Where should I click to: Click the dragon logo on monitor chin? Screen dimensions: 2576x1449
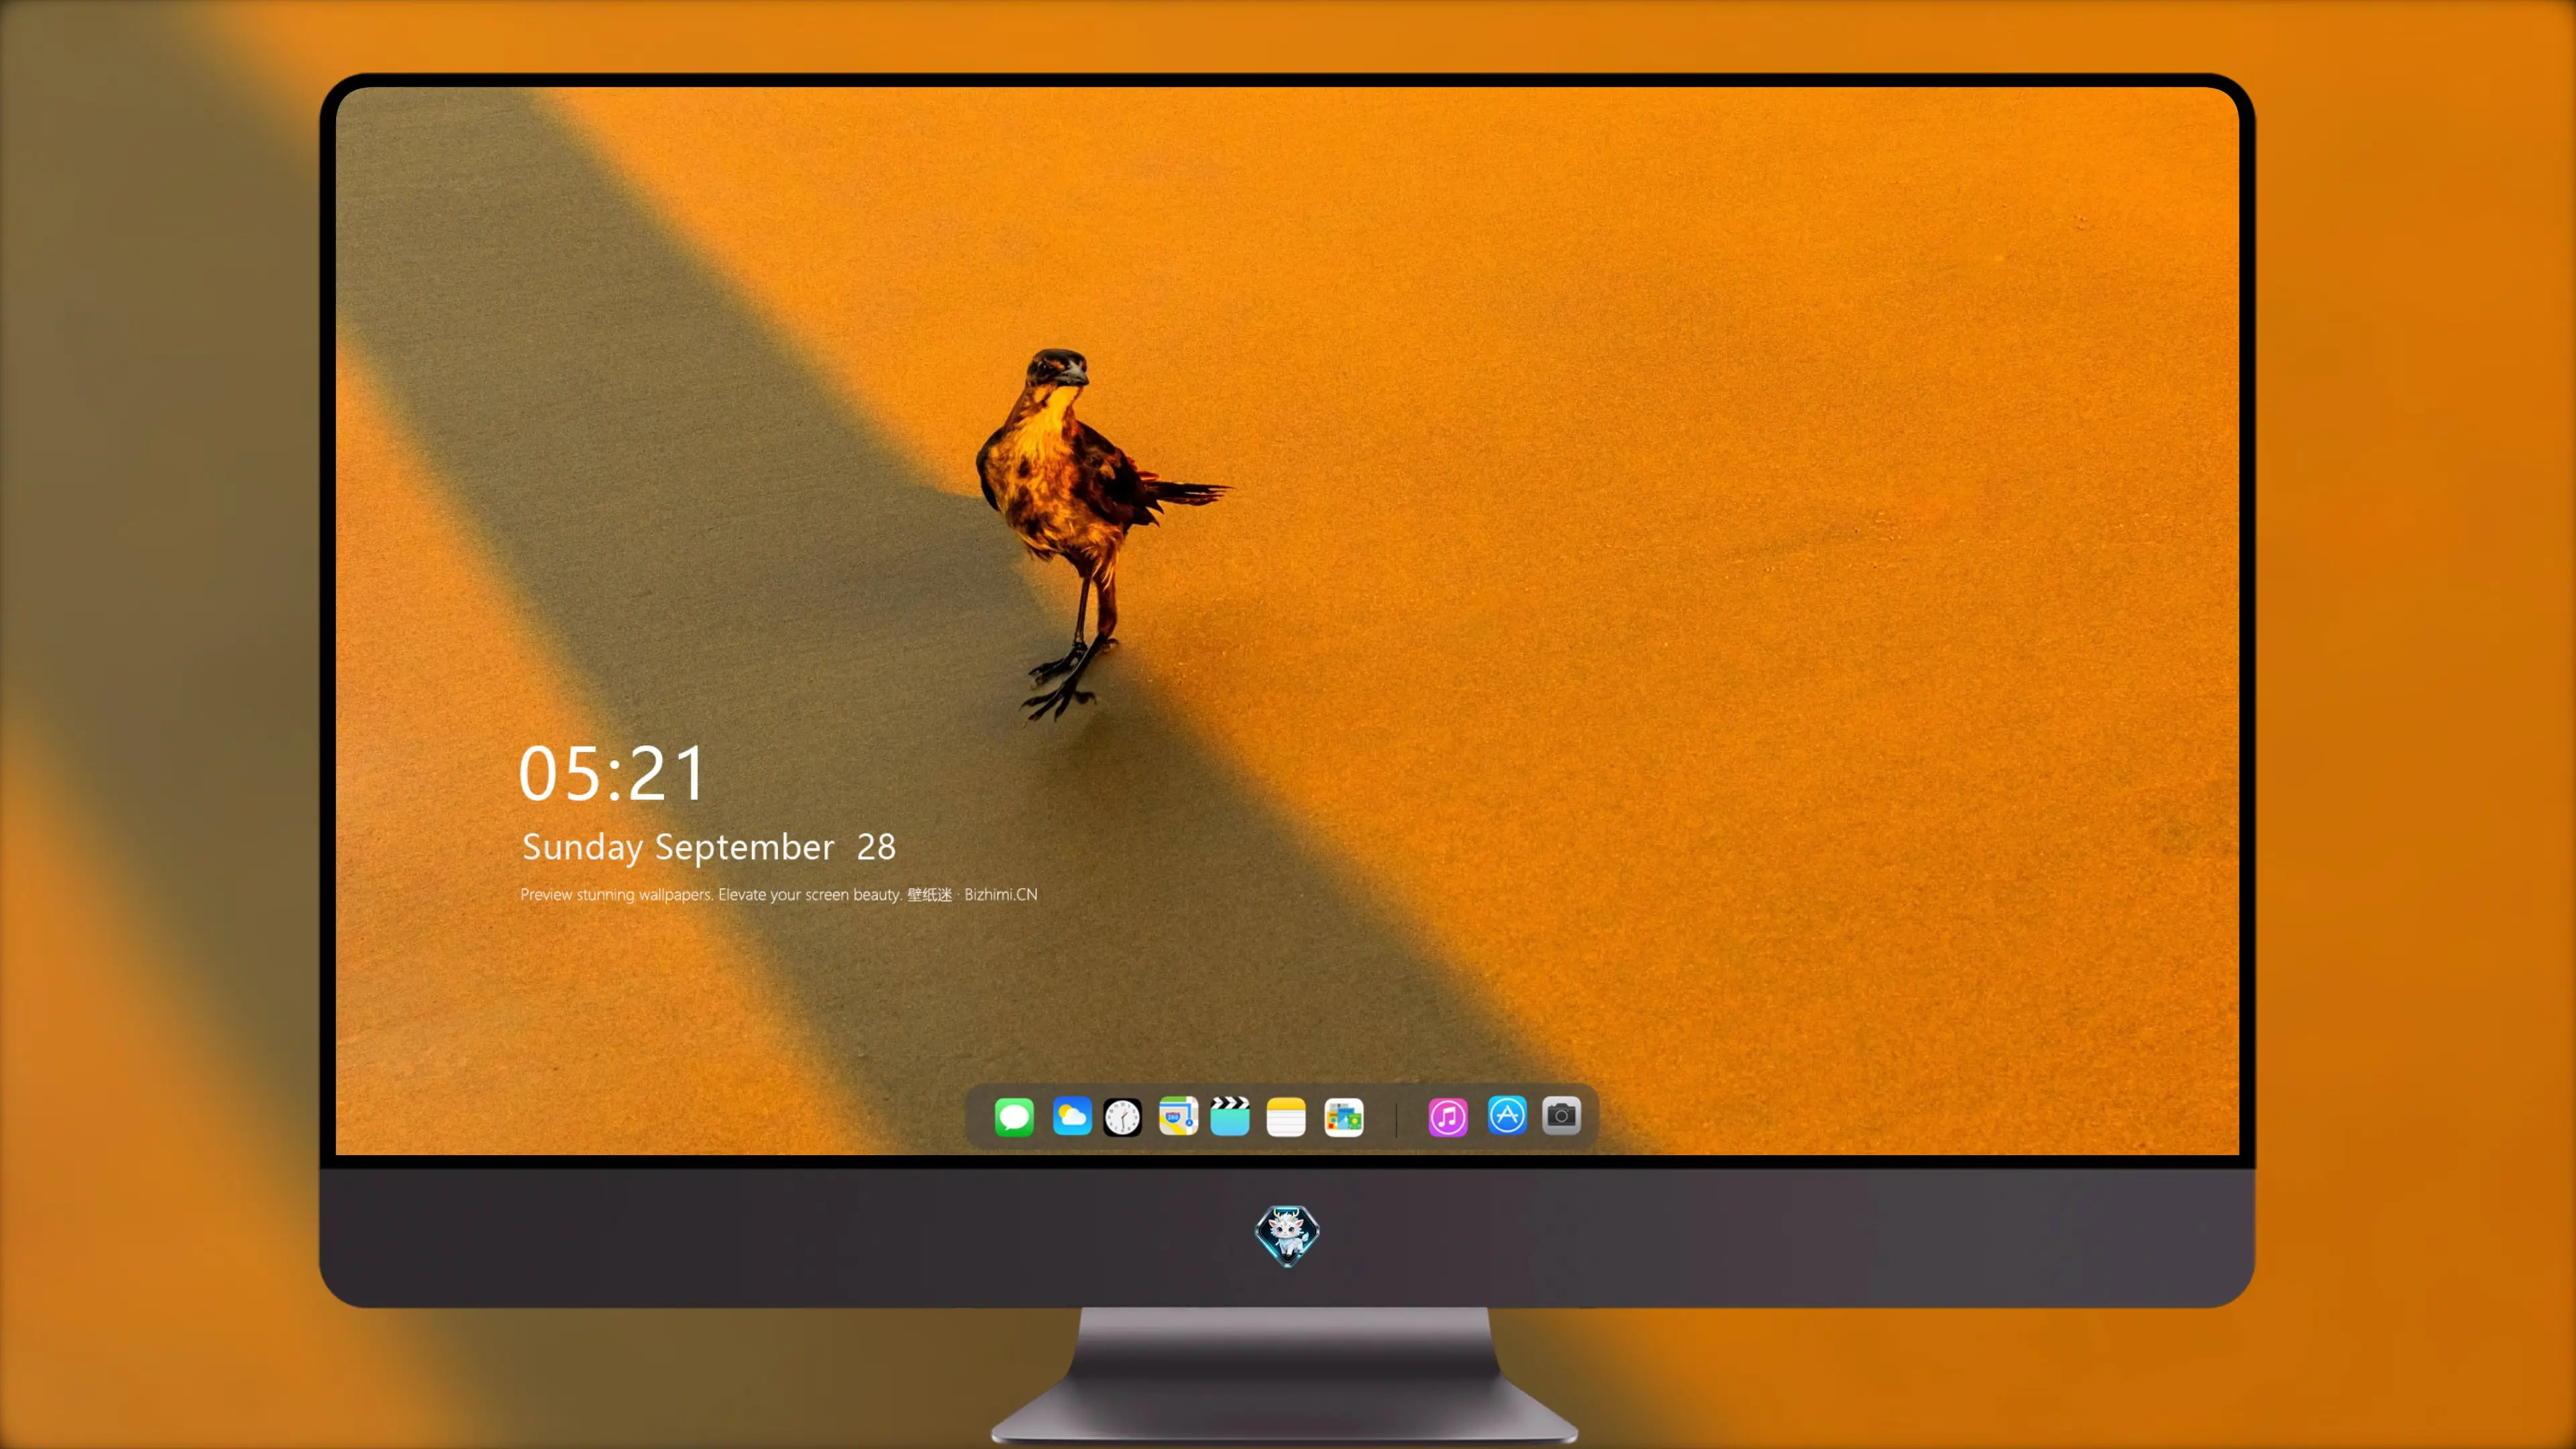1287,1235
